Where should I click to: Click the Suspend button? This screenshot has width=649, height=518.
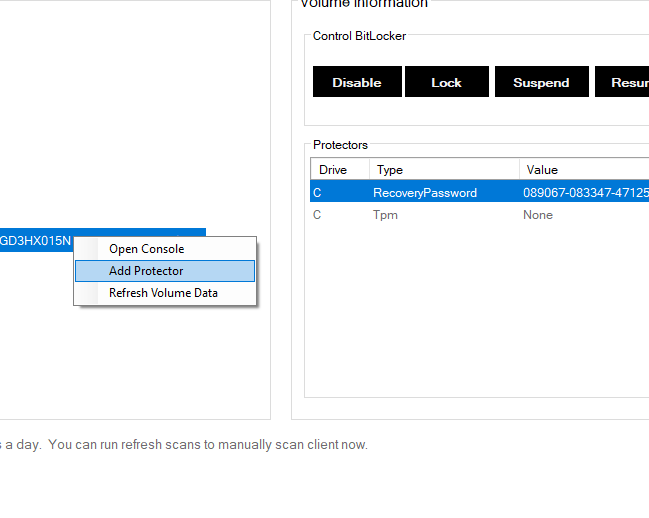(541, 82)
